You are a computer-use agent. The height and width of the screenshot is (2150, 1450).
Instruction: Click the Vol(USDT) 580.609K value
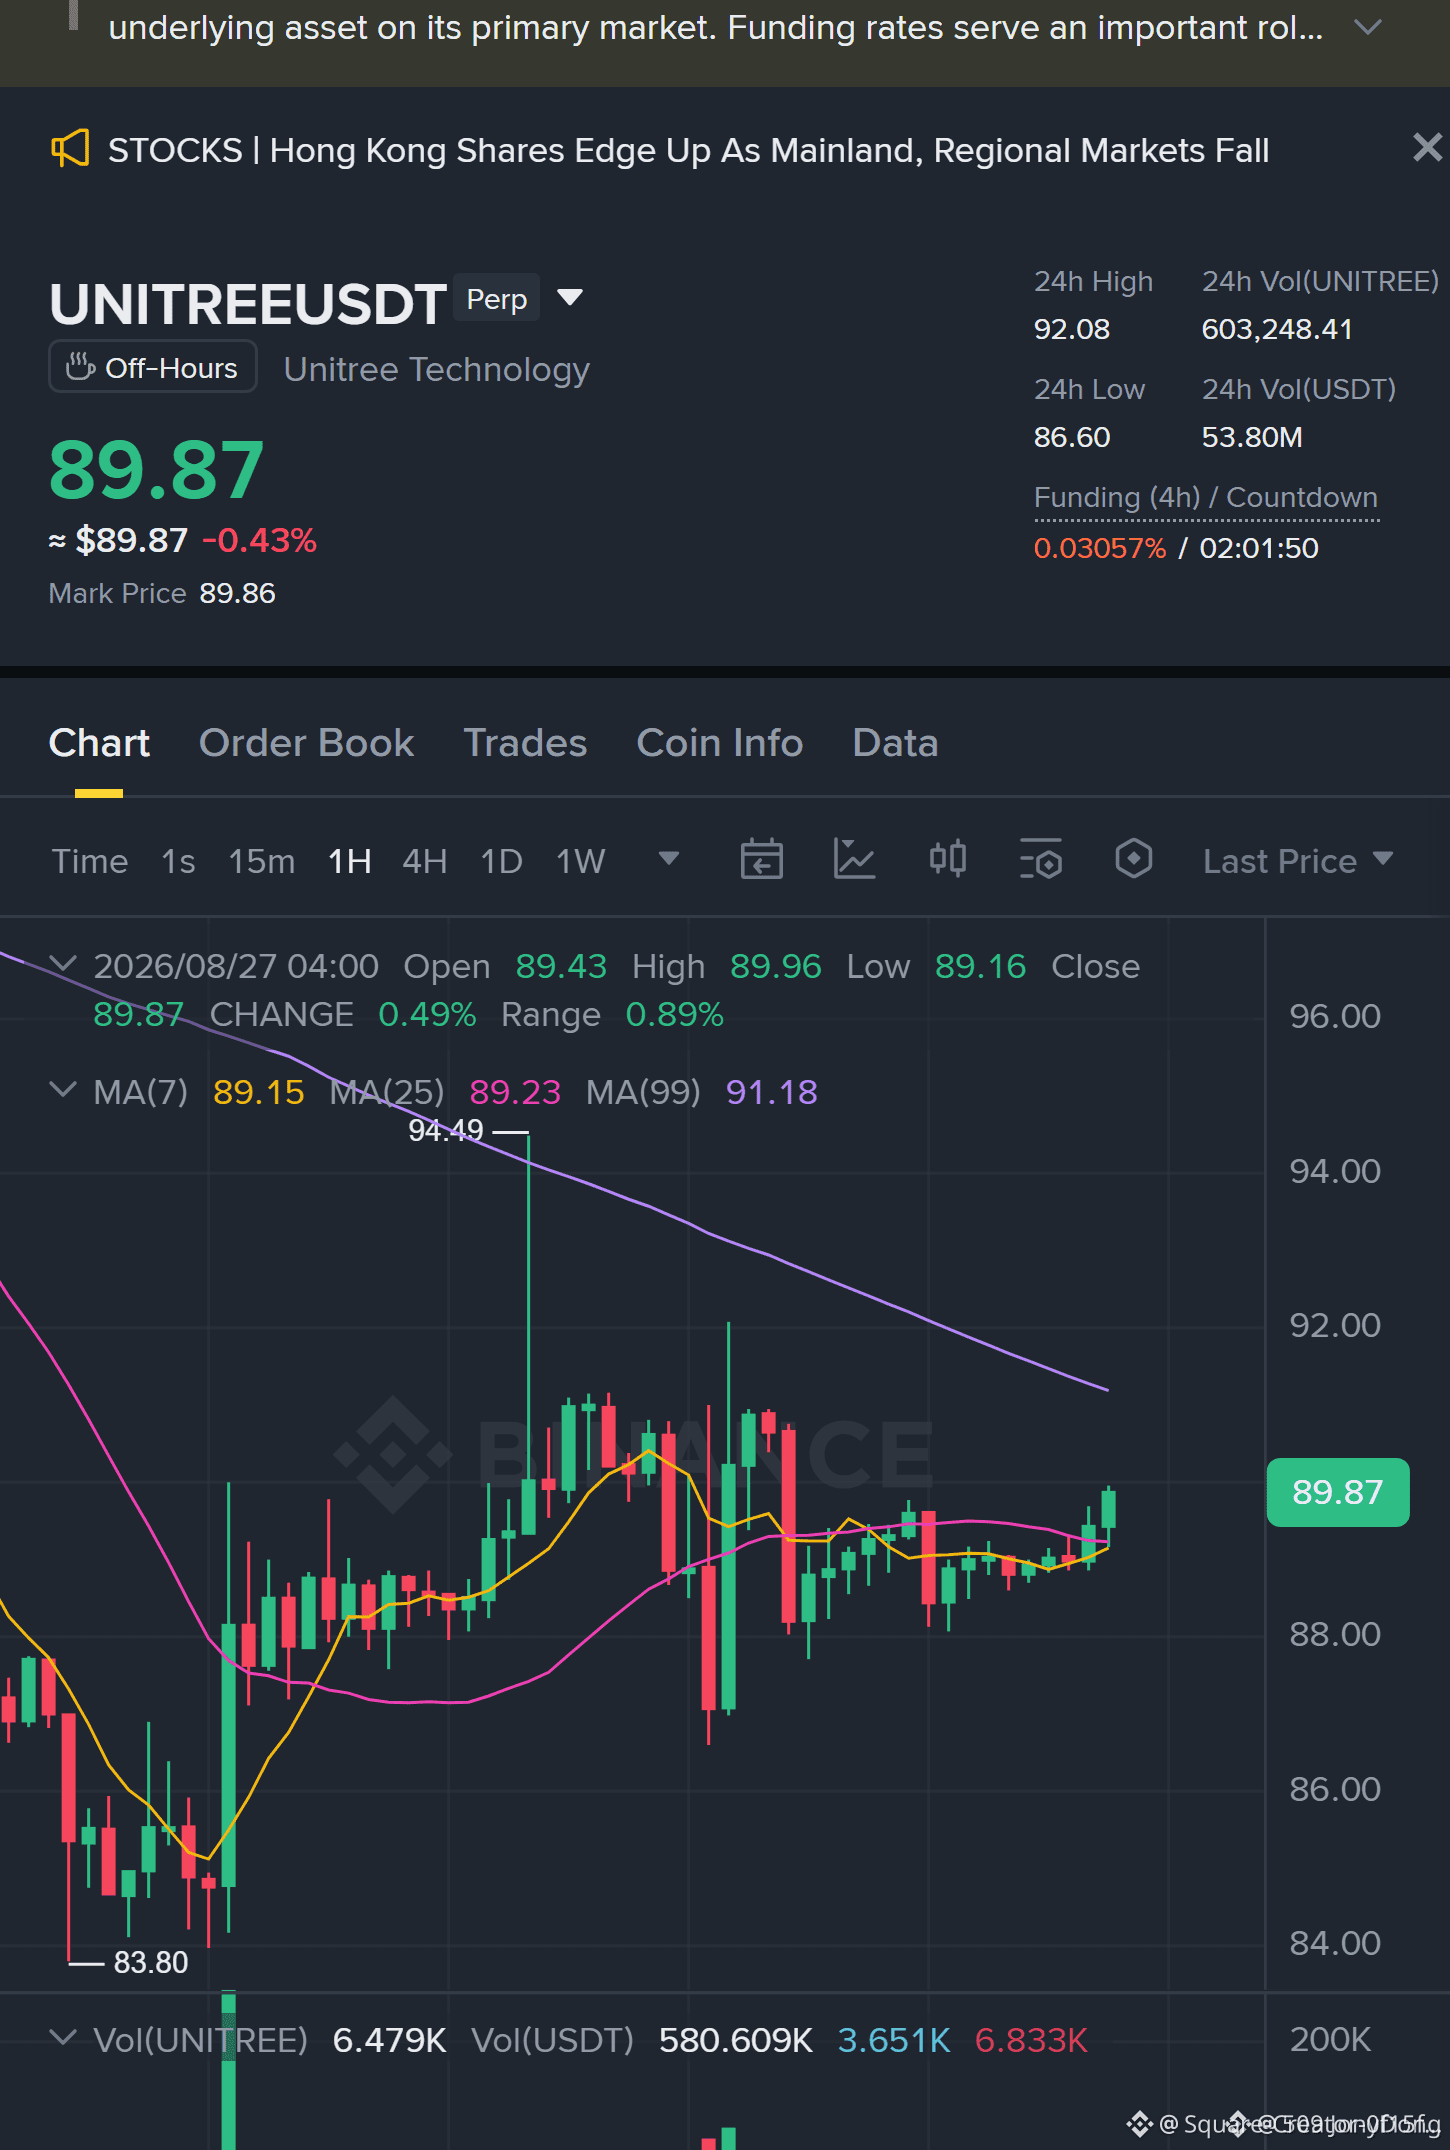(736, 2041)
